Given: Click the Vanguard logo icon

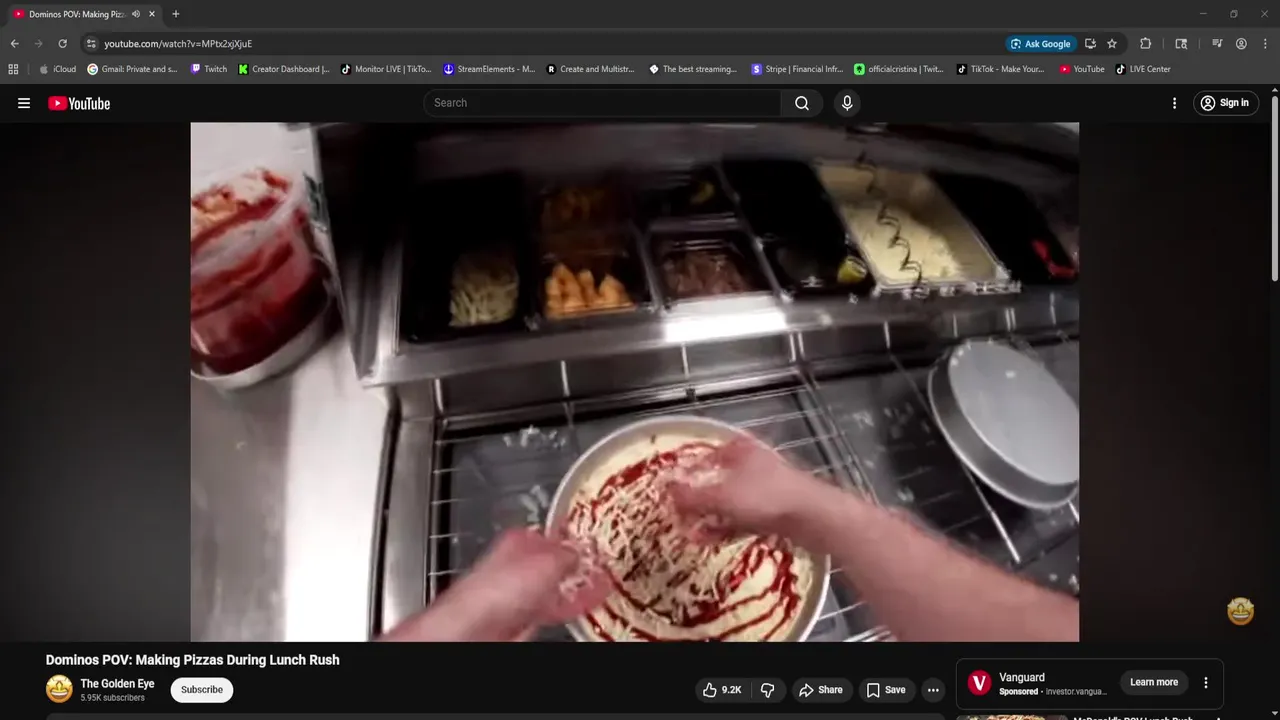Looking at the screenshot, I should 980,683.
